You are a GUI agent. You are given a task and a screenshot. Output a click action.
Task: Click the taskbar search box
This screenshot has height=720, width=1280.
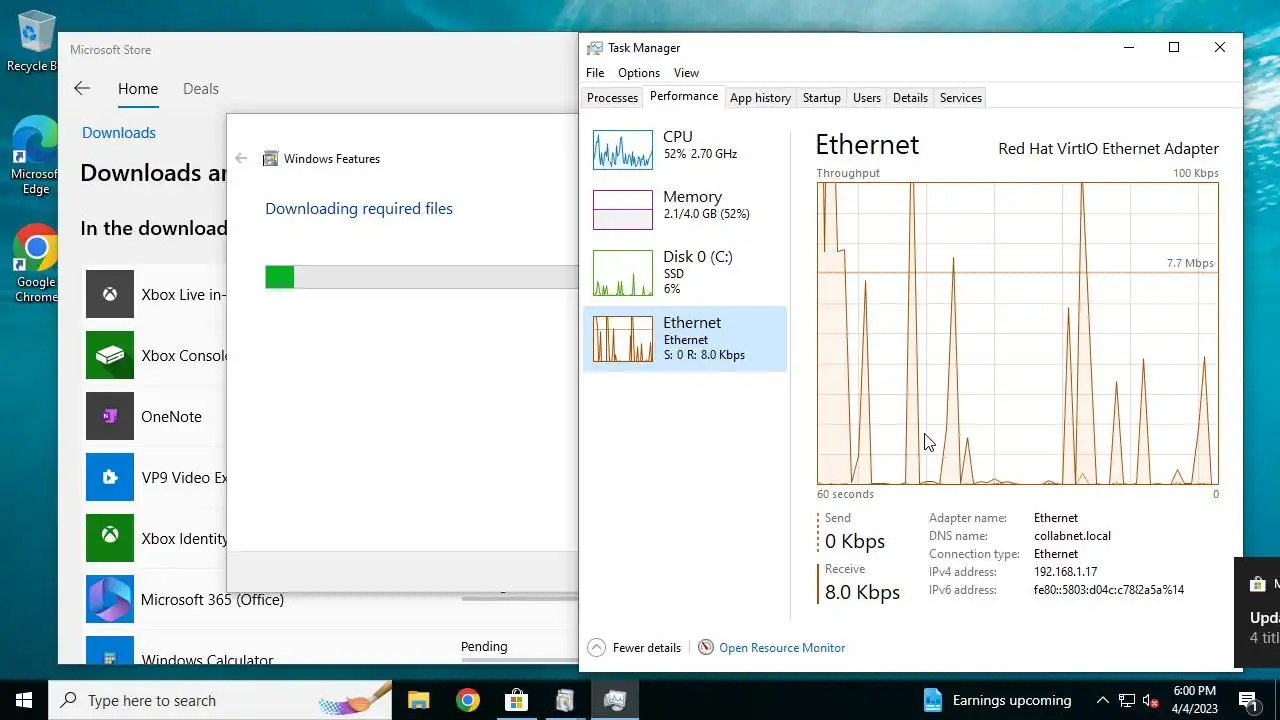coord(221,700)
